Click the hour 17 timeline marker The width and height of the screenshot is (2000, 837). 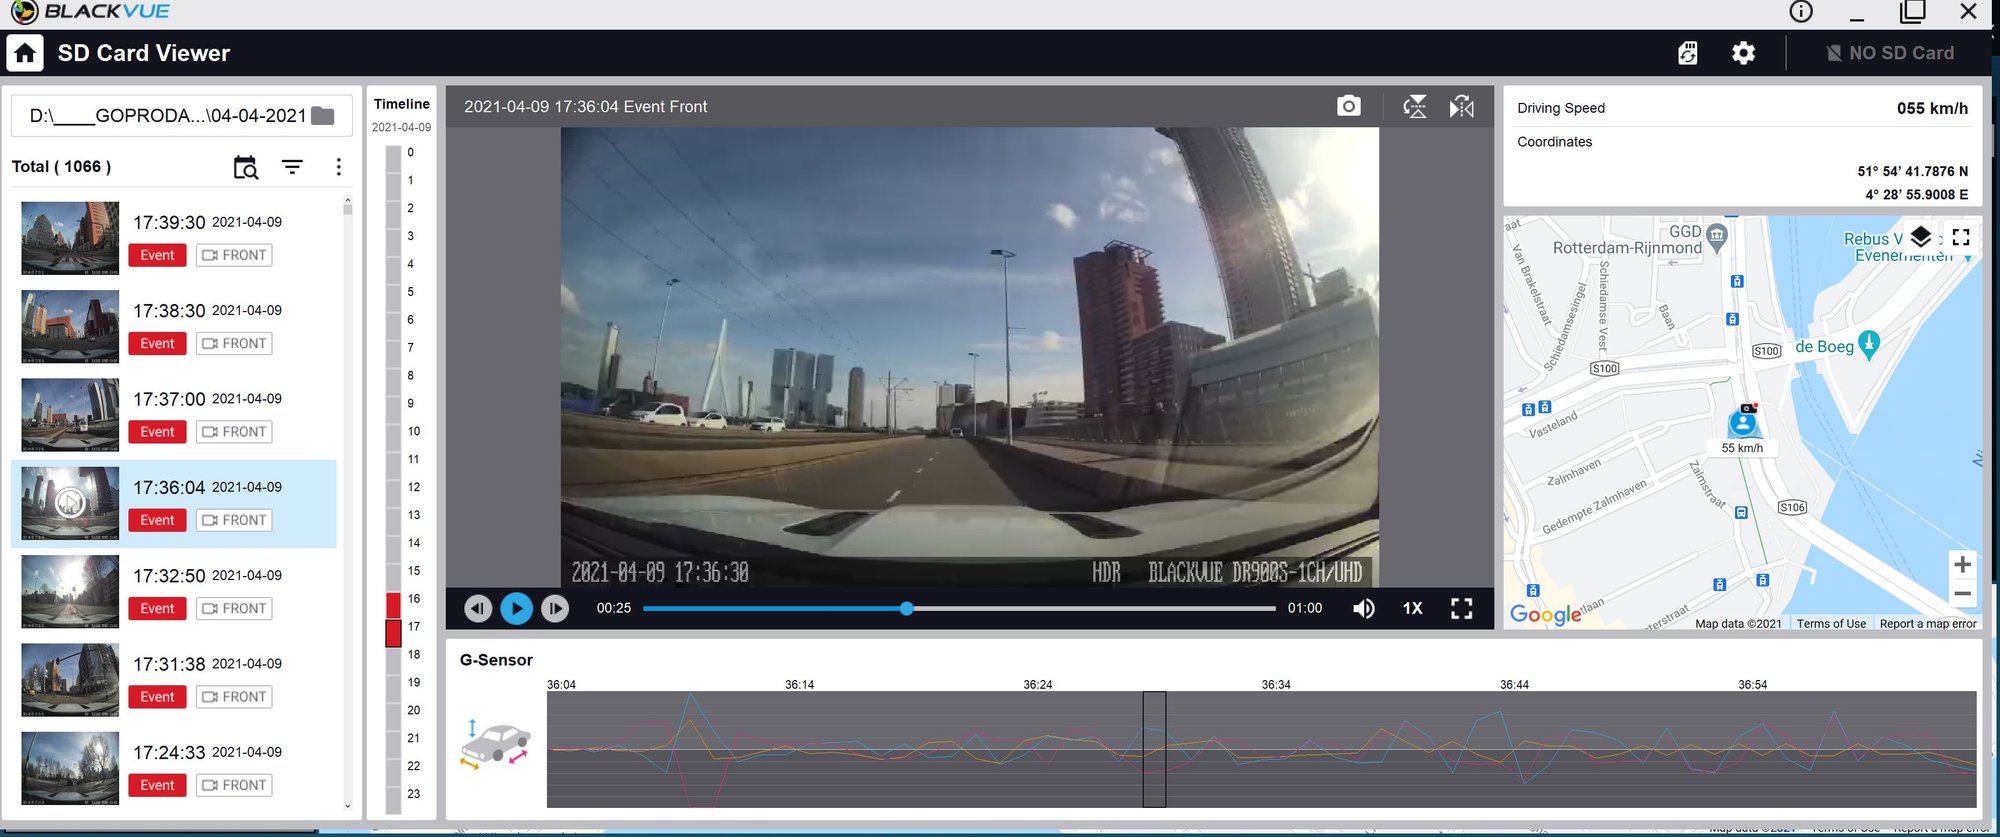394,632
